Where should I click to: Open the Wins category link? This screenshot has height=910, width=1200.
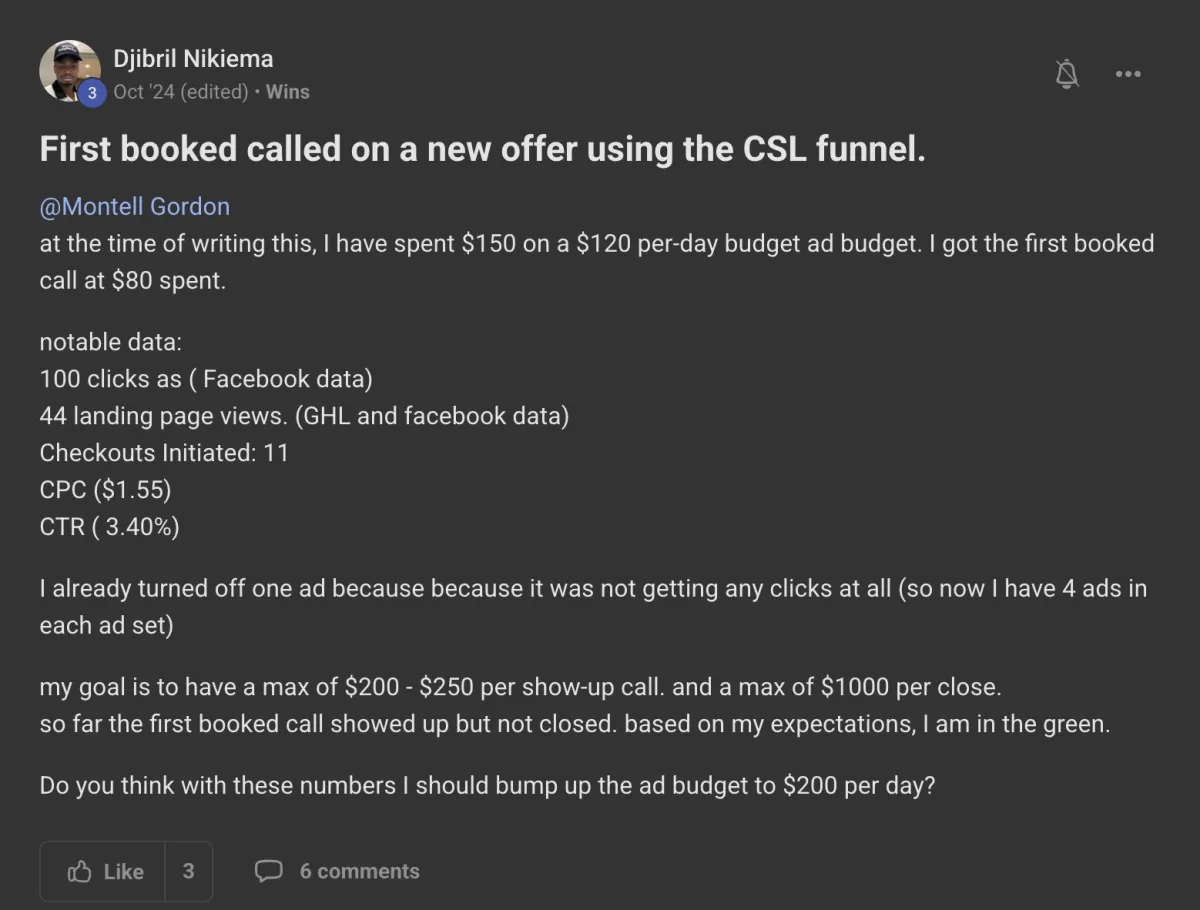point(288,92)
